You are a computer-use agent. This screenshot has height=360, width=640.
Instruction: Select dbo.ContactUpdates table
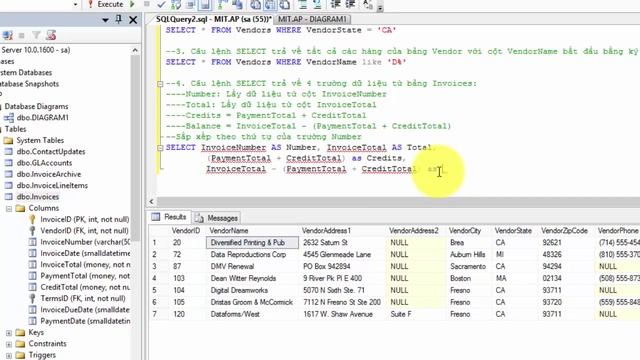click(x=51, y=151)
